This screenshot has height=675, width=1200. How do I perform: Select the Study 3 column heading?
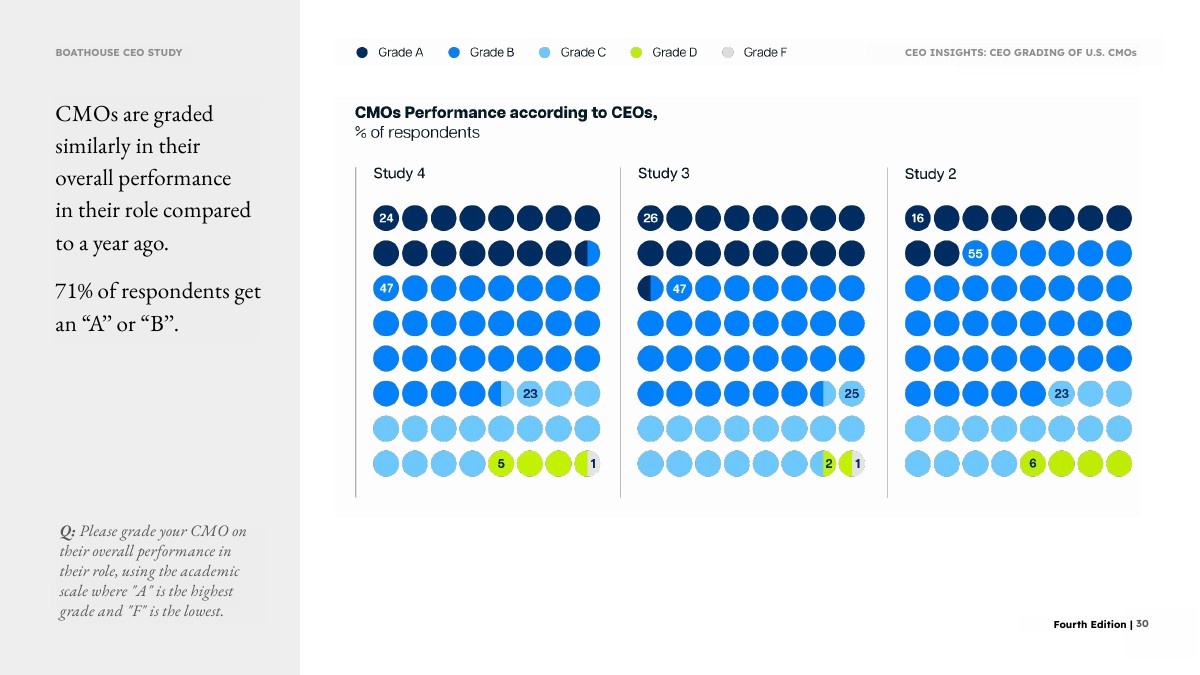click(x=663, y=174)
